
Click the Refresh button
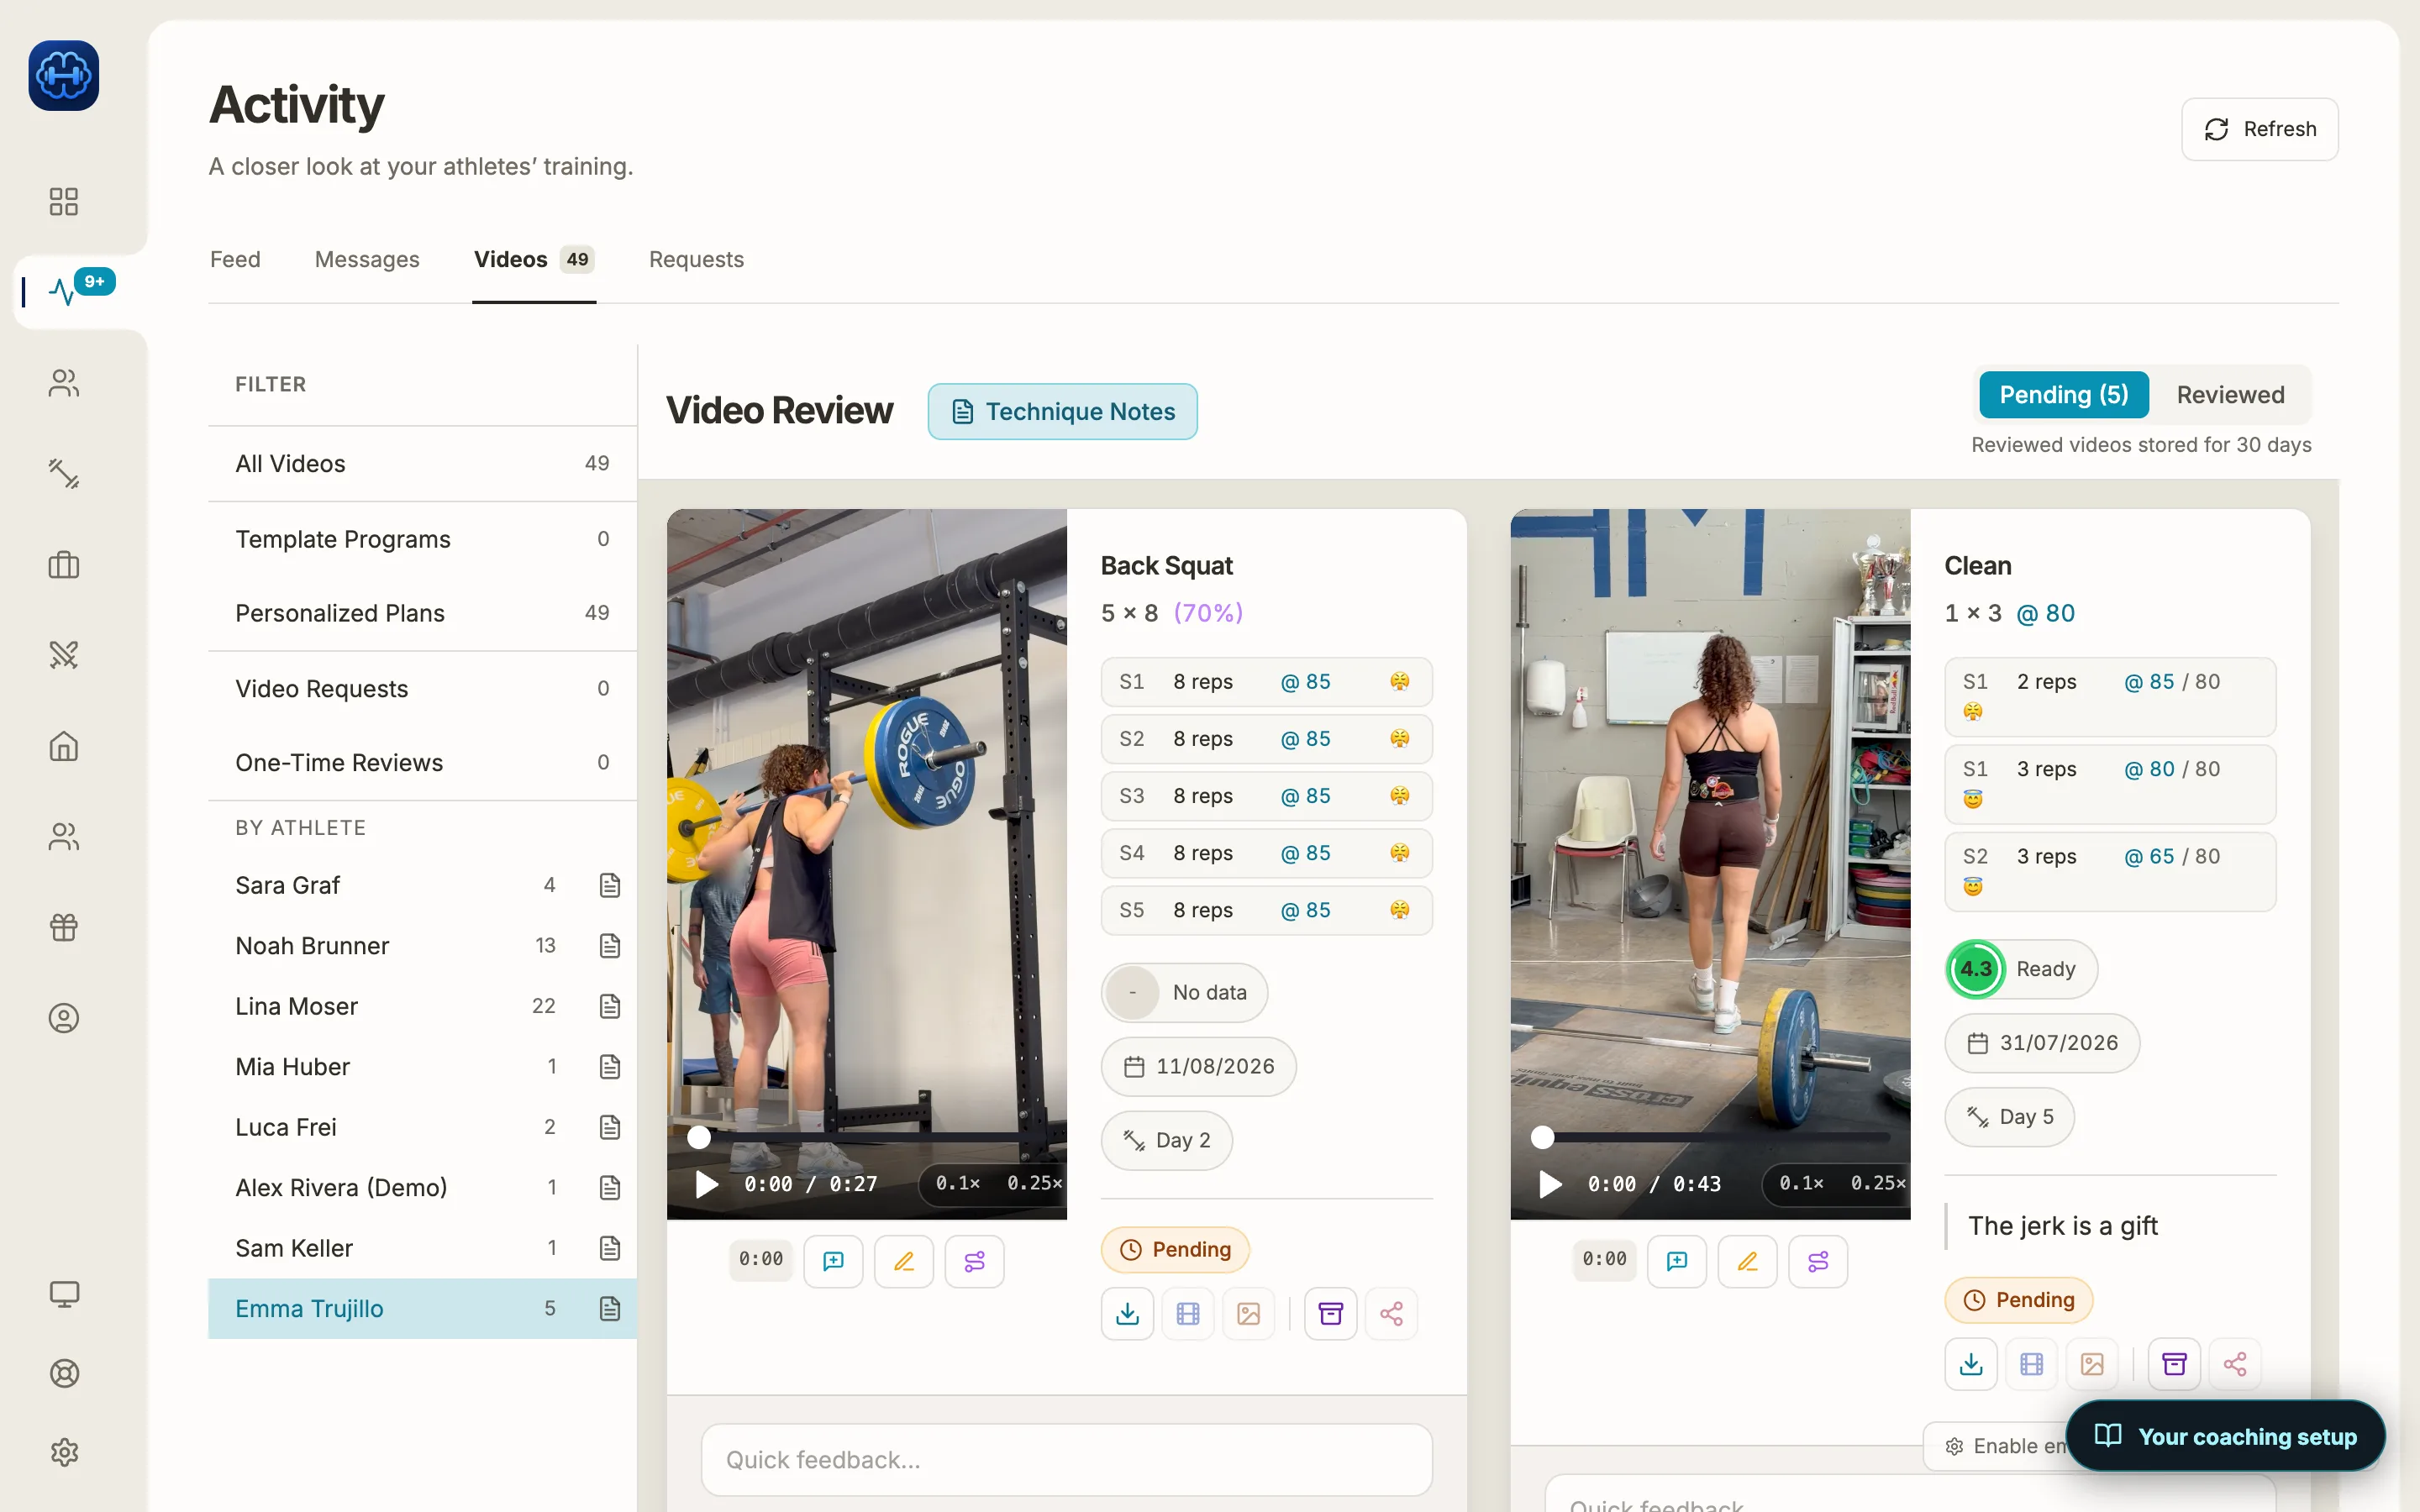[2259, 129]
